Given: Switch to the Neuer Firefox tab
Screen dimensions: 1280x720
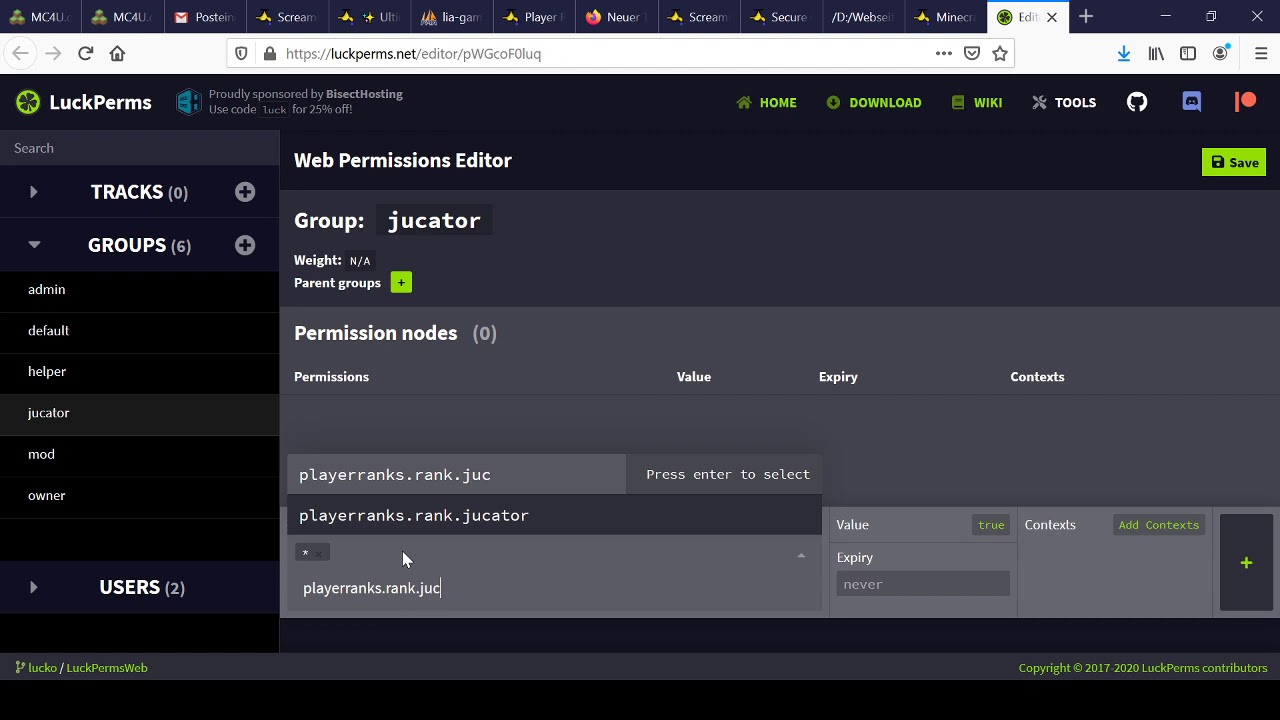Looking at the screenshot, I should coord(617,17).
